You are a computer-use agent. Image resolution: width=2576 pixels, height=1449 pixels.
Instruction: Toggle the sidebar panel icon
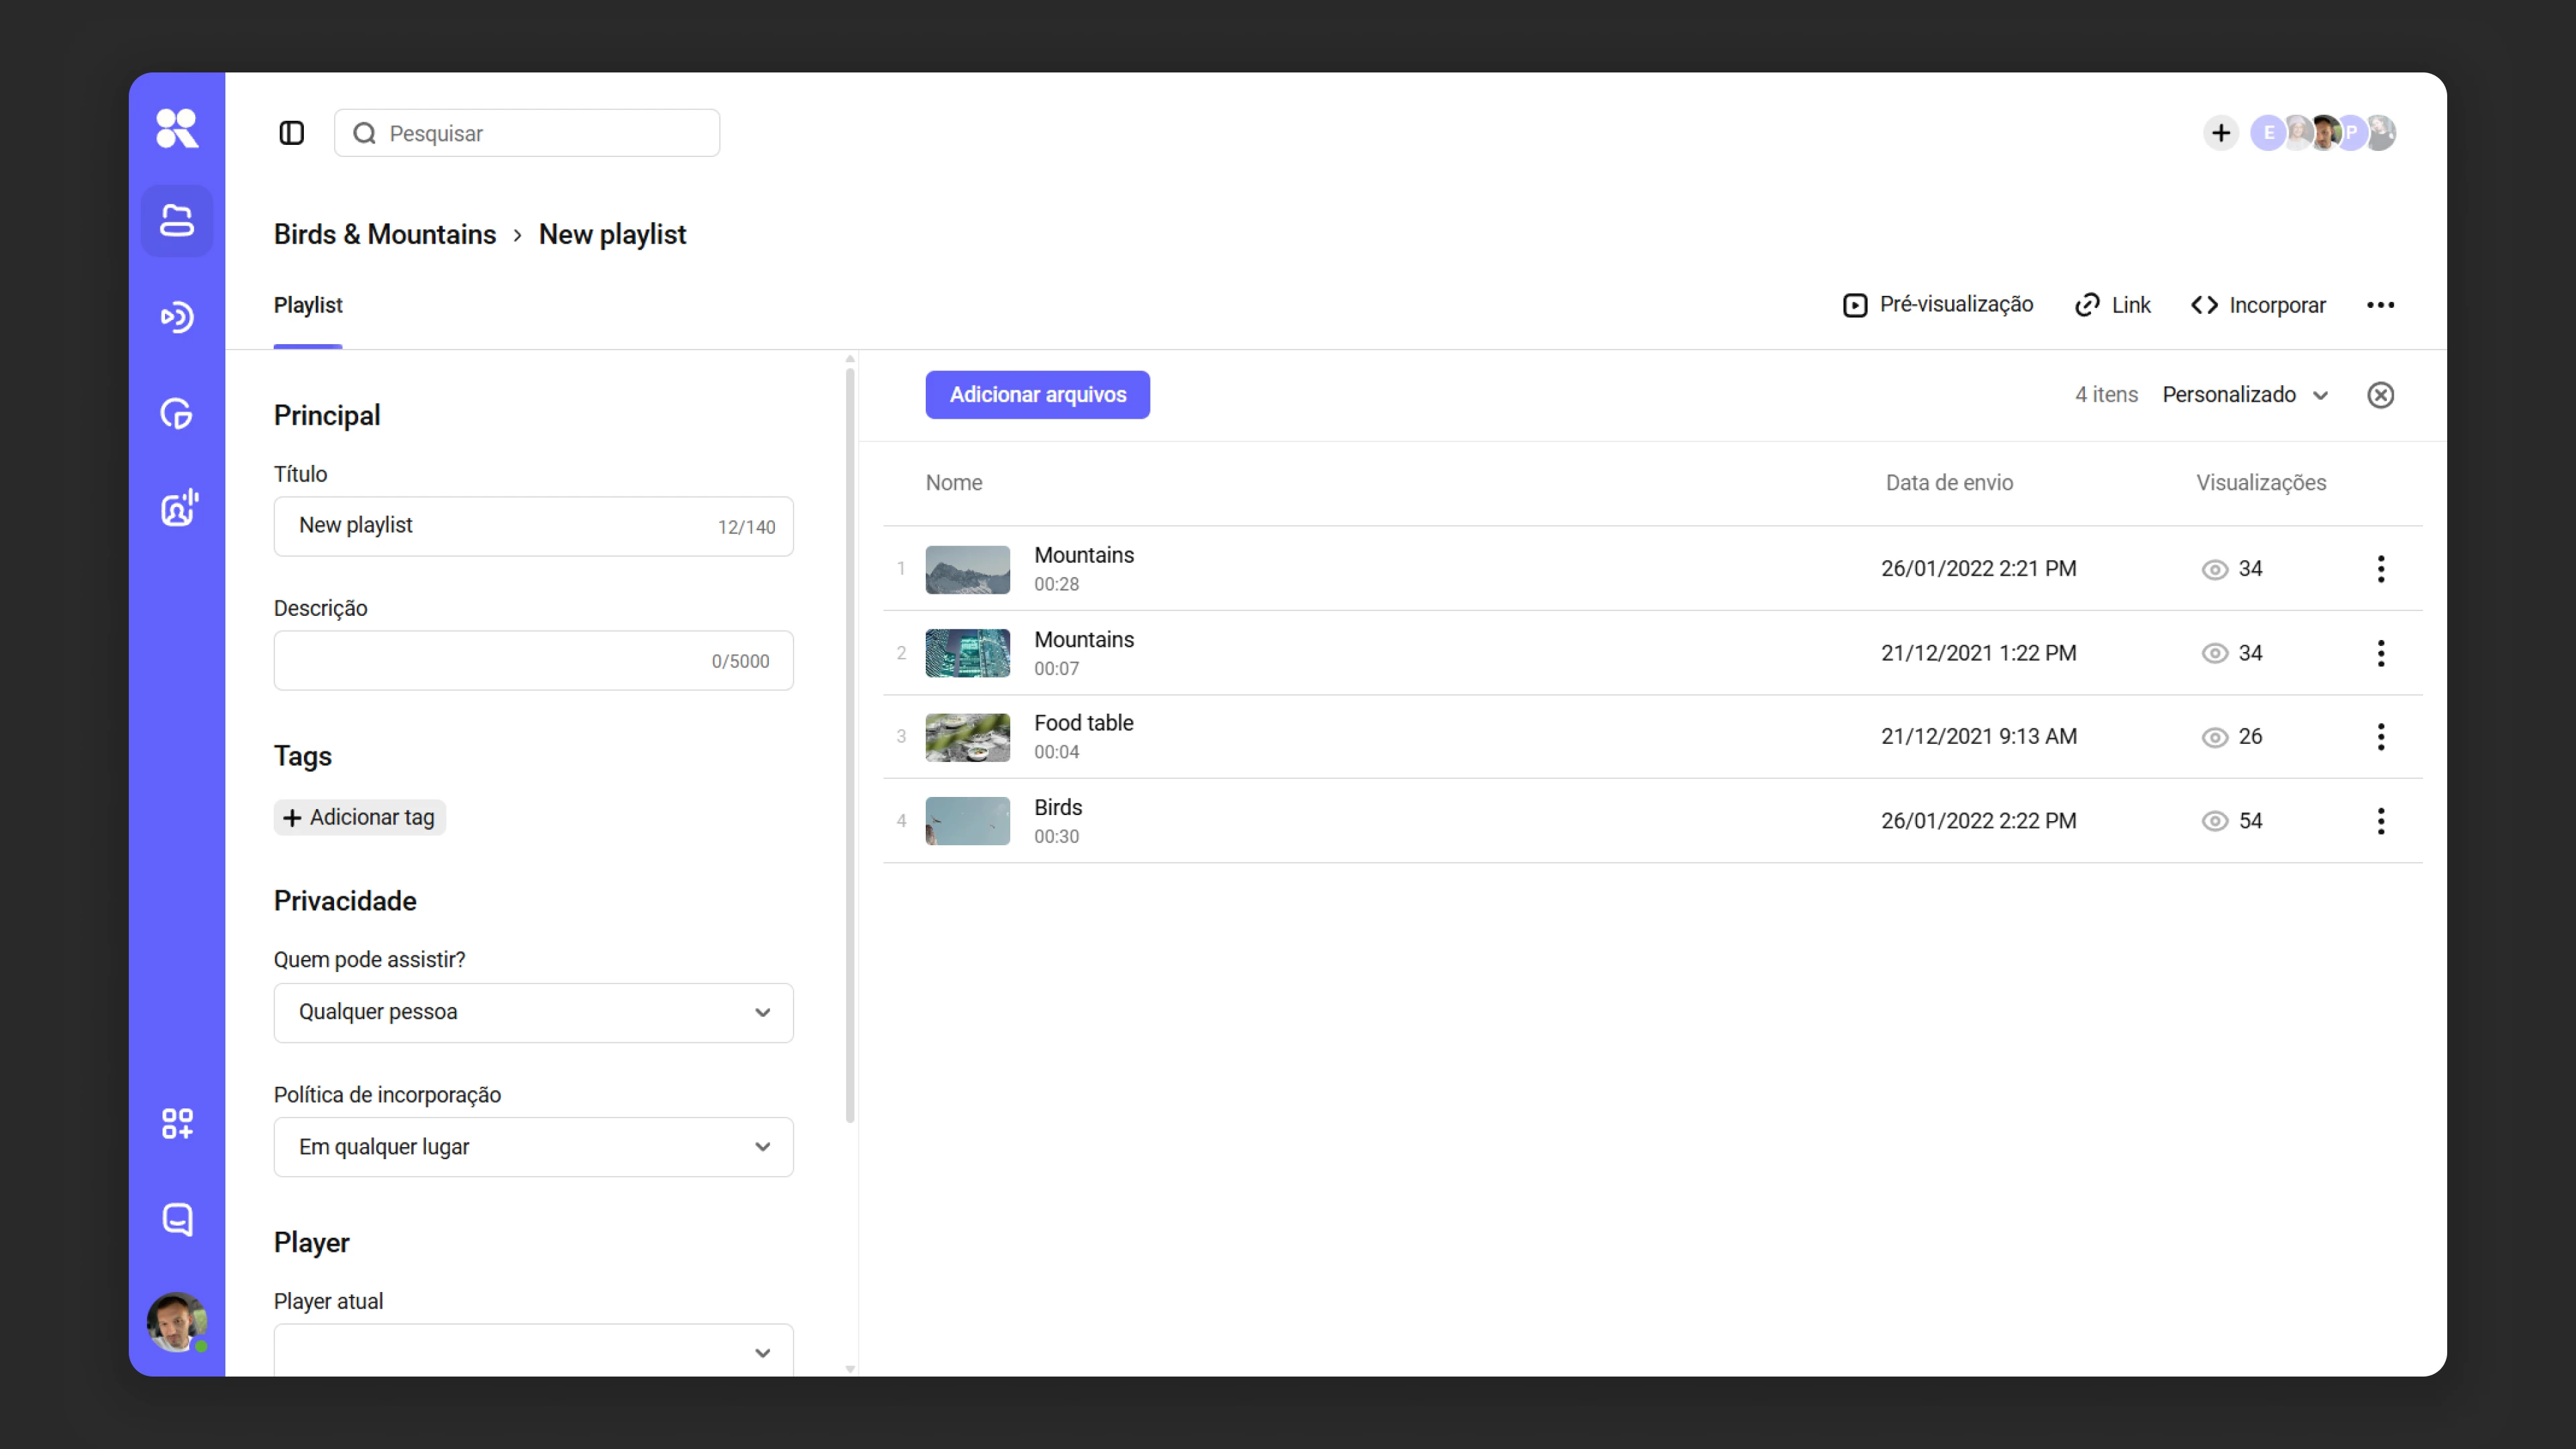tap(291, 133)
